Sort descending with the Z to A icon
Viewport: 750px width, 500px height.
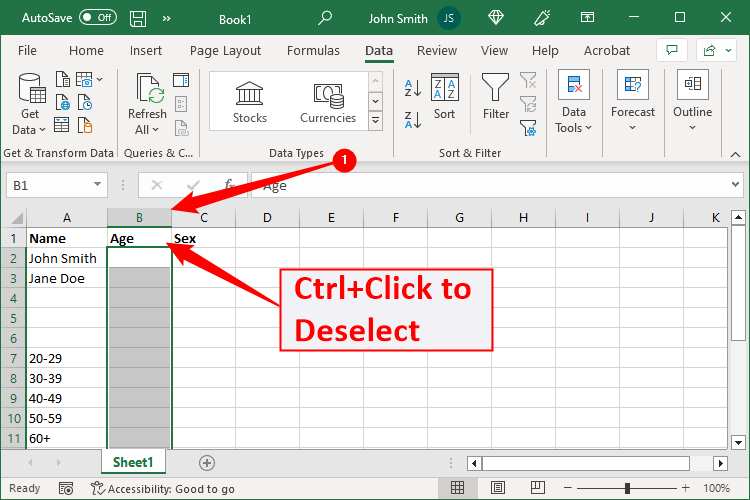pyautogui.click(x=413, y=119)
